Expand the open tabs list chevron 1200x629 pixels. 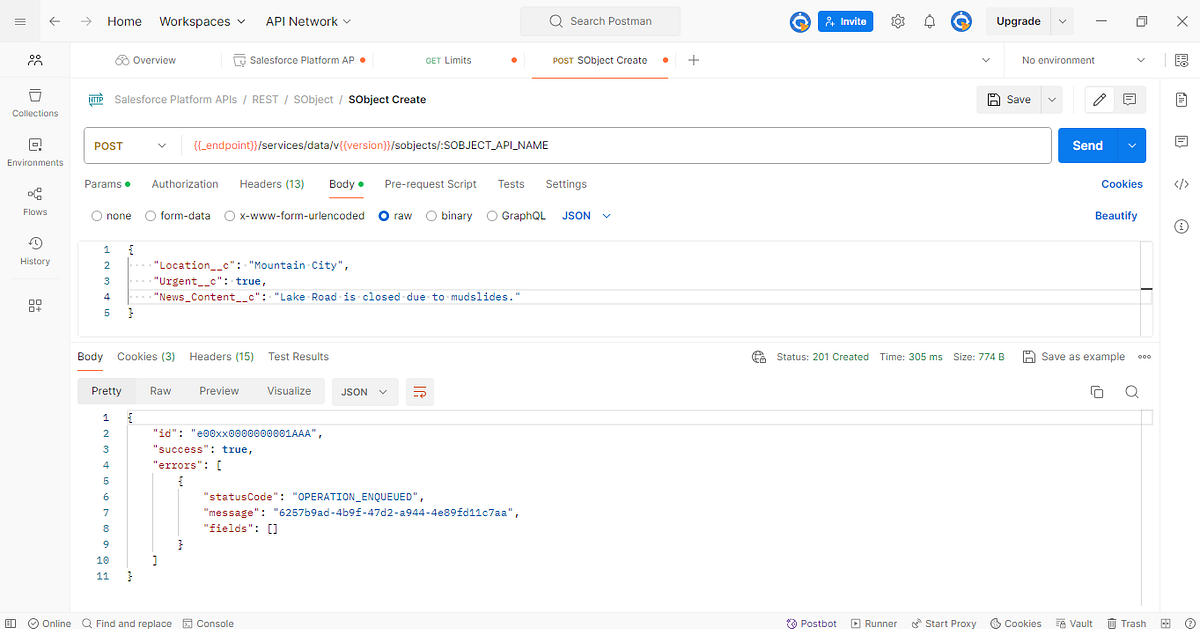[988, 60]
